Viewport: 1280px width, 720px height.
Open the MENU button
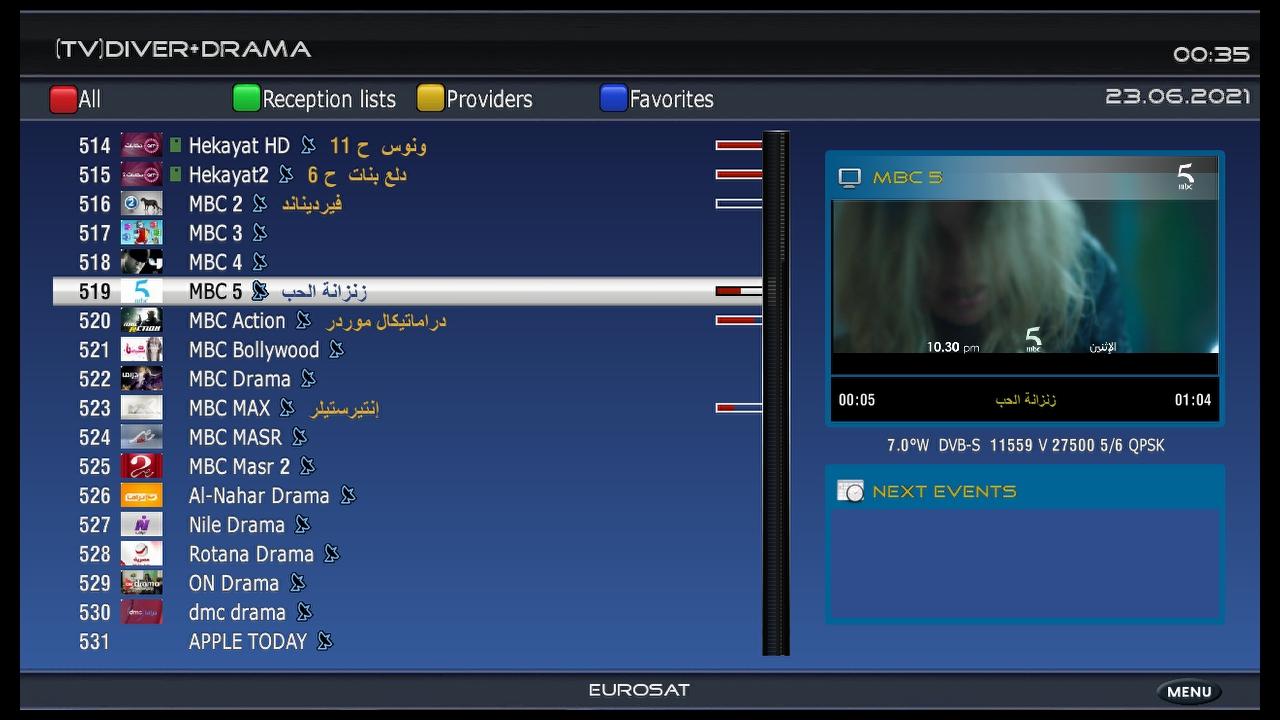click(x=1189, y=692)
